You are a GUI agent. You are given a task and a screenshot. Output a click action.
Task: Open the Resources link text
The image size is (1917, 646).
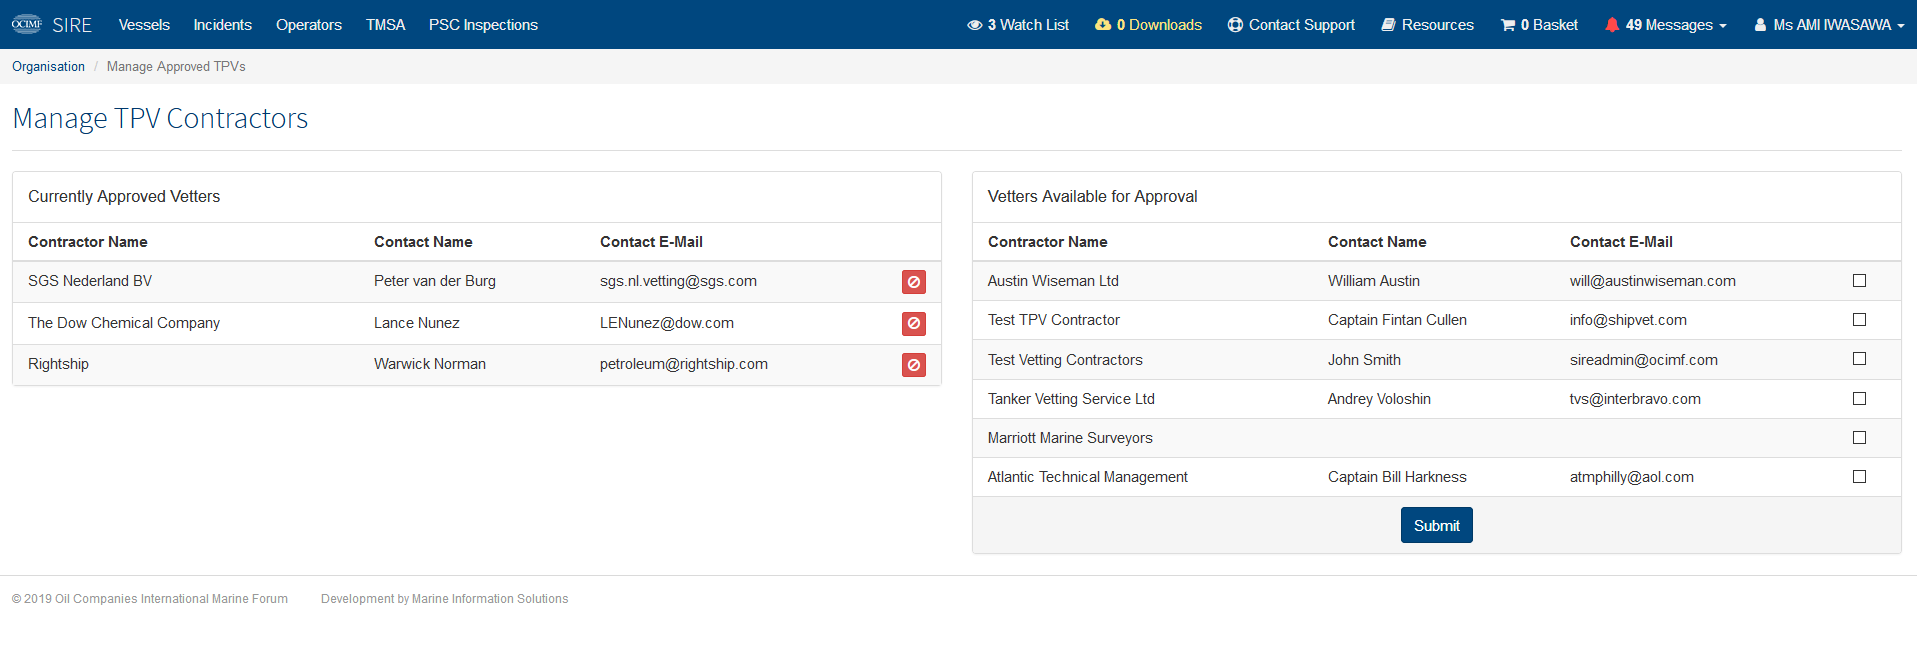(1437, 25)
